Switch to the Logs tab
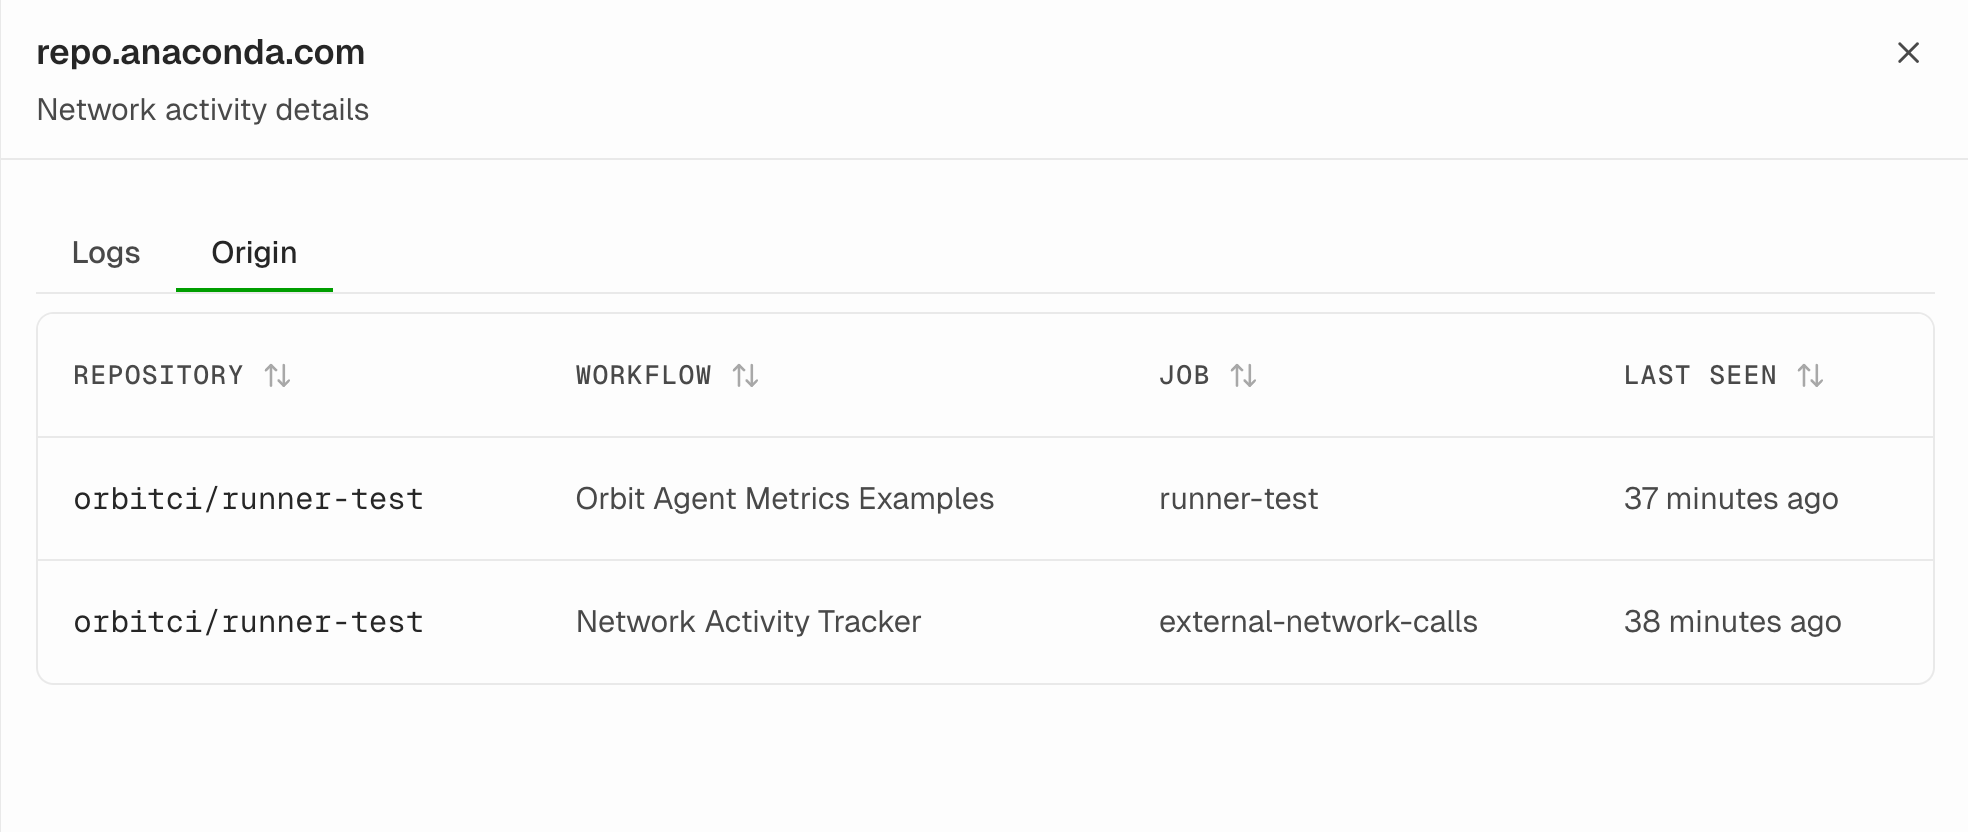Image resolution: width=1968 pixels, height=832 pixels. click(x=106, y=253)
